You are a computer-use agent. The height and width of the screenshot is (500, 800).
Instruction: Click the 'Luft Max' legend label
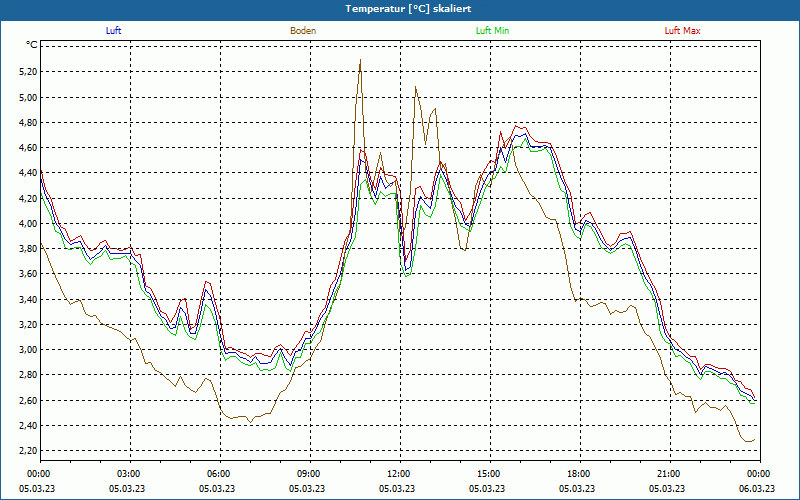pyautogui.click(x=682, y=31)
